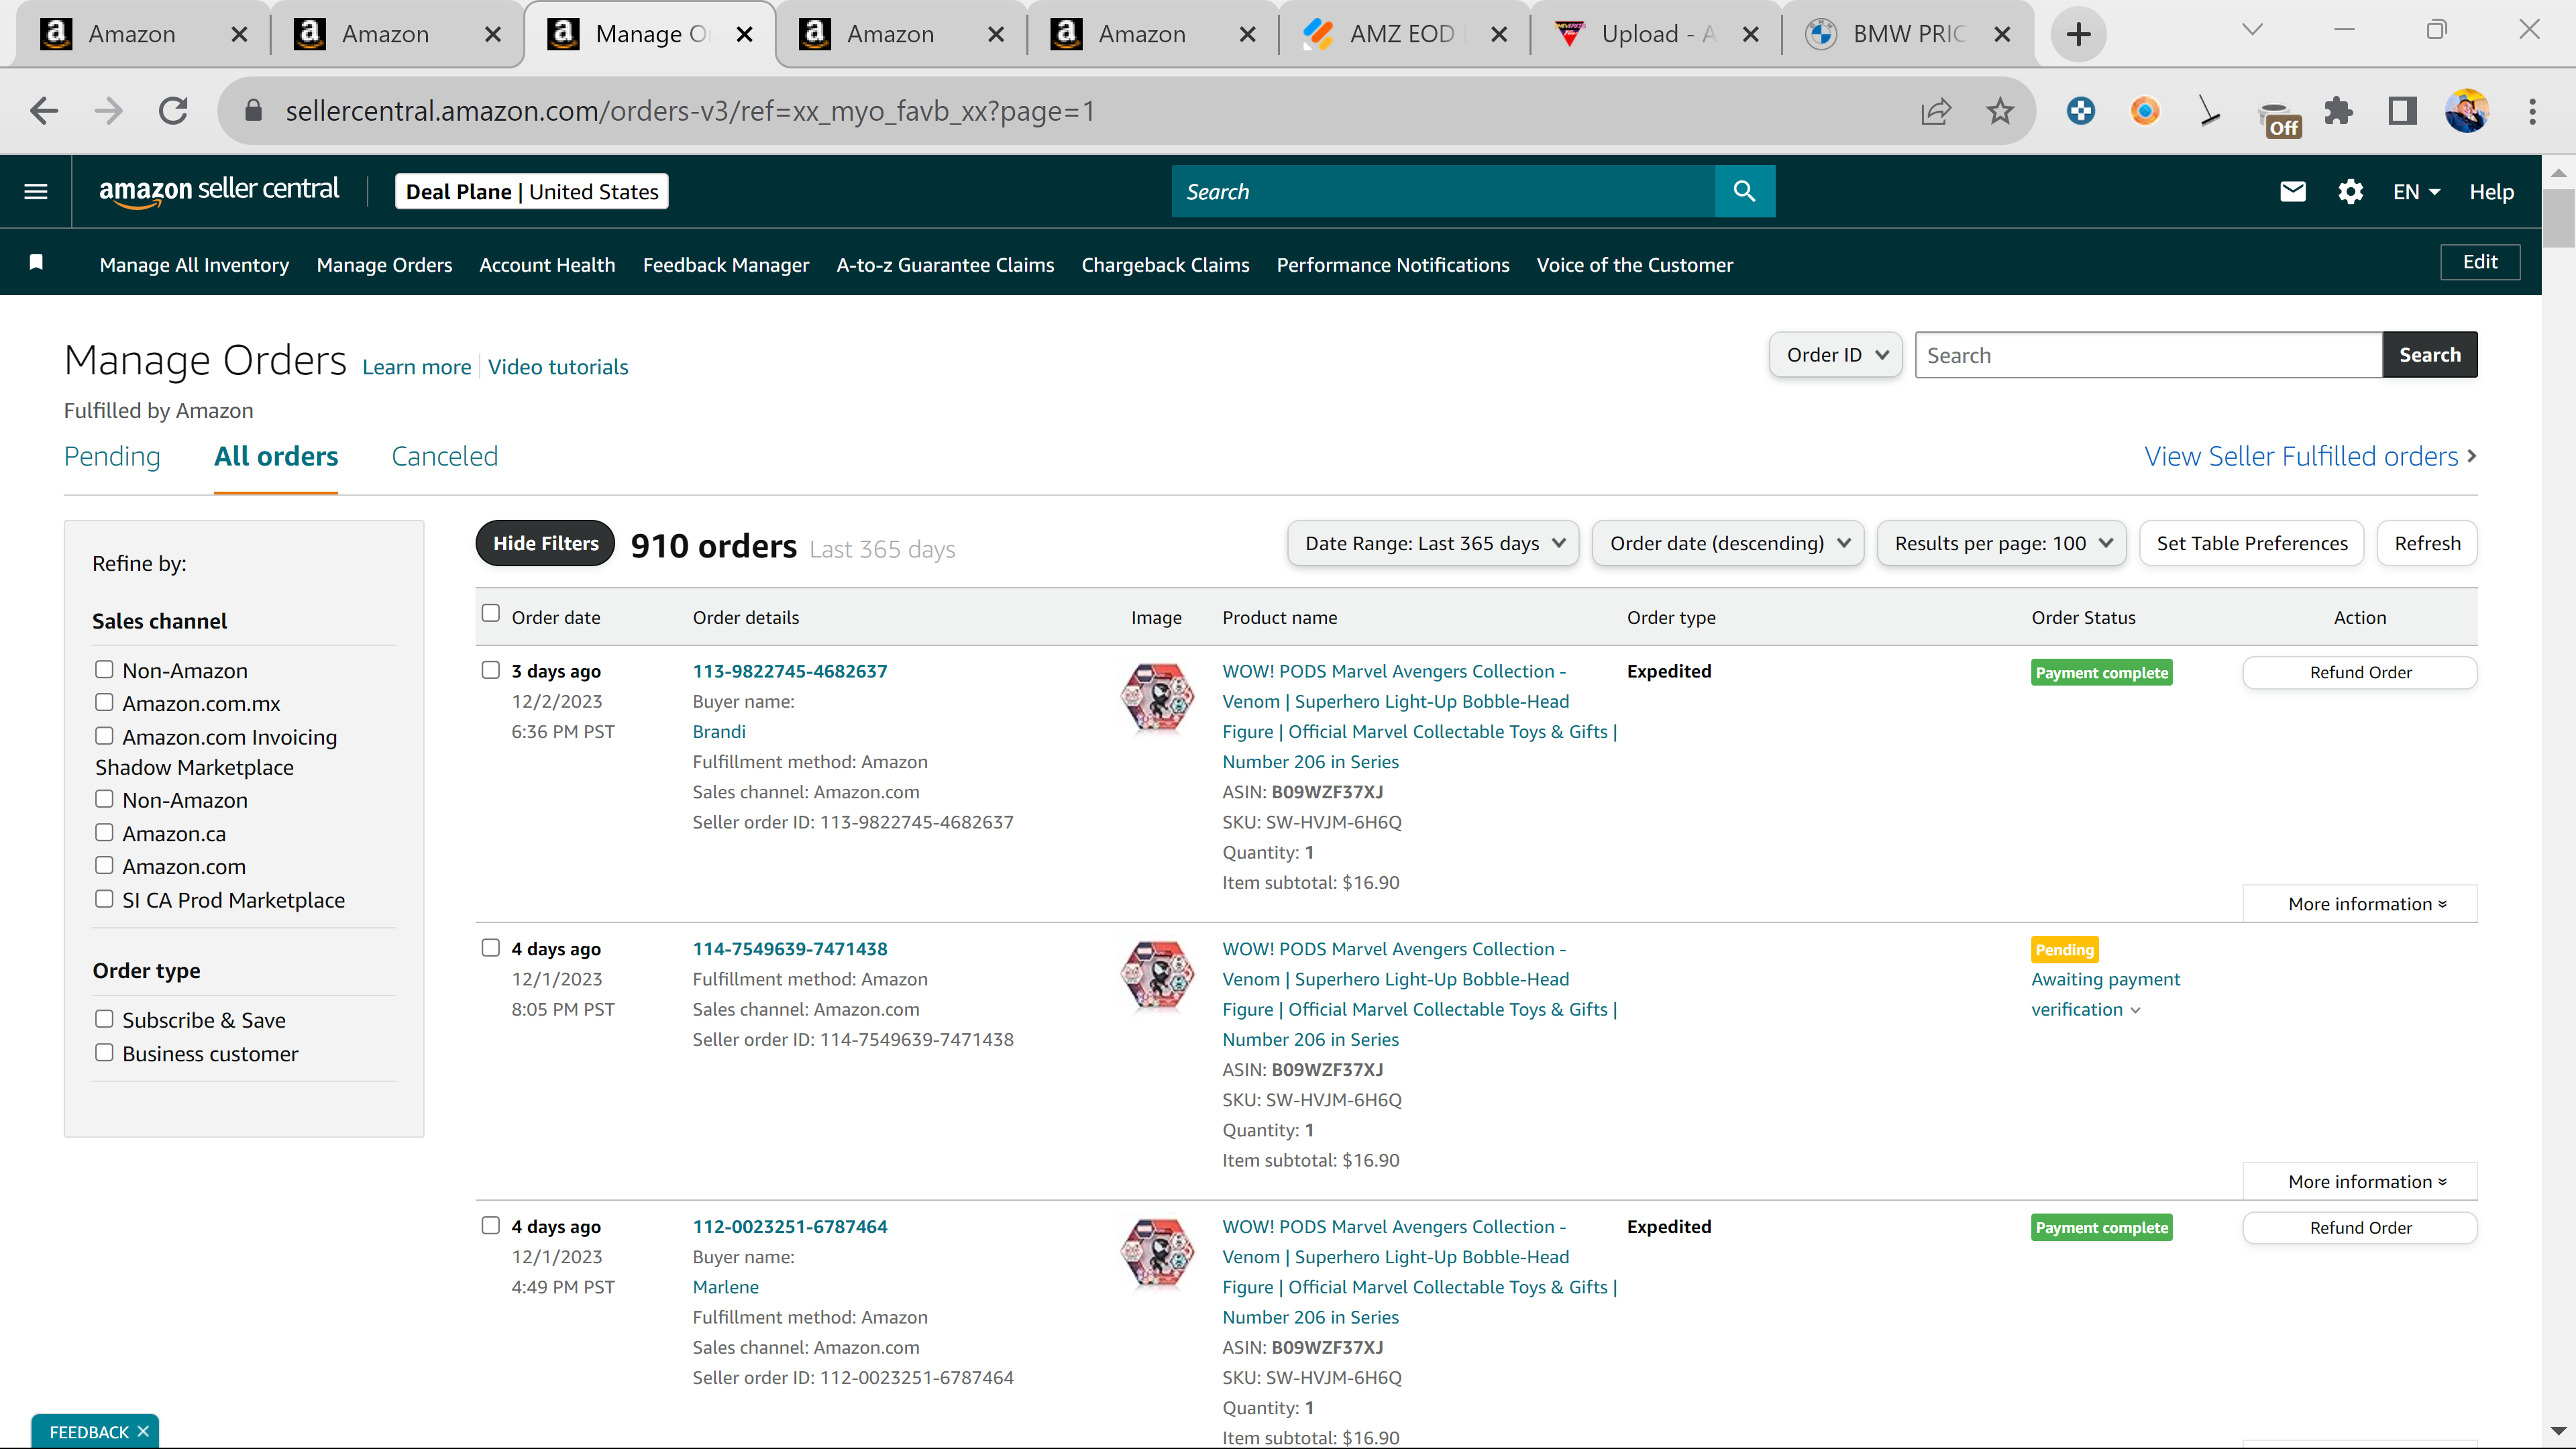The width and height of the screenshot is (2576, 1449).
Task: Click the site lock icon in address bar
Action: pyautogui.click(x=253, y=110)
